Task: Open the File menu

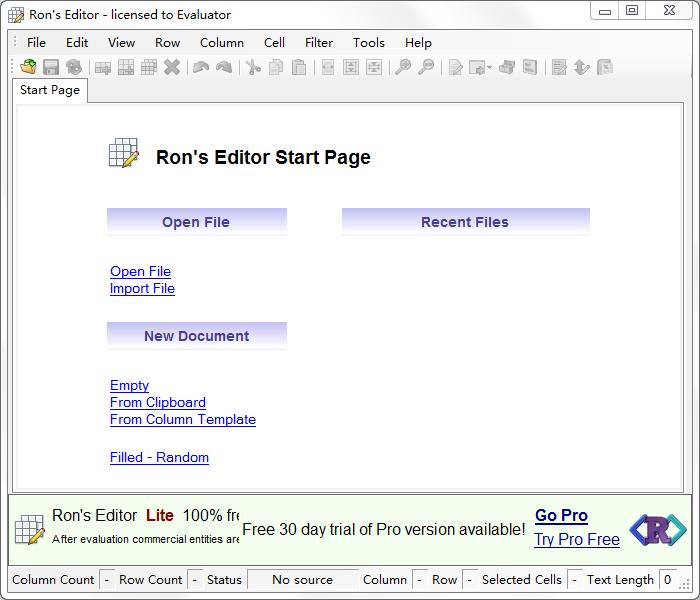Action: (x=36, y=42)
